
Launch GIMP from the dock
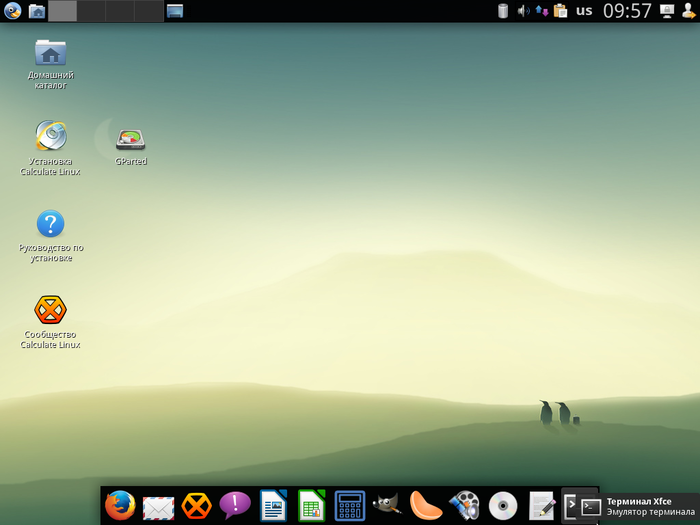[x=388, y=504]
